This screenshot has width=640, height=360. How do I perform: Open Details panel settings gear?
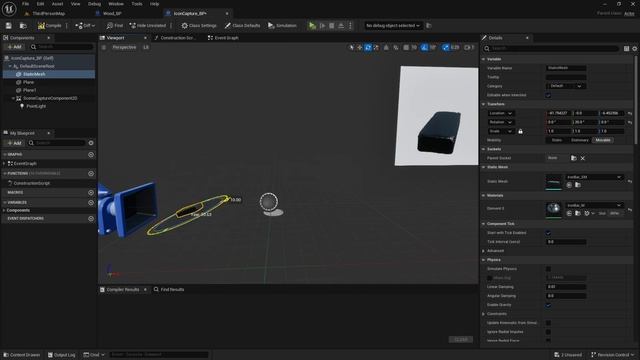coord(635,49)
